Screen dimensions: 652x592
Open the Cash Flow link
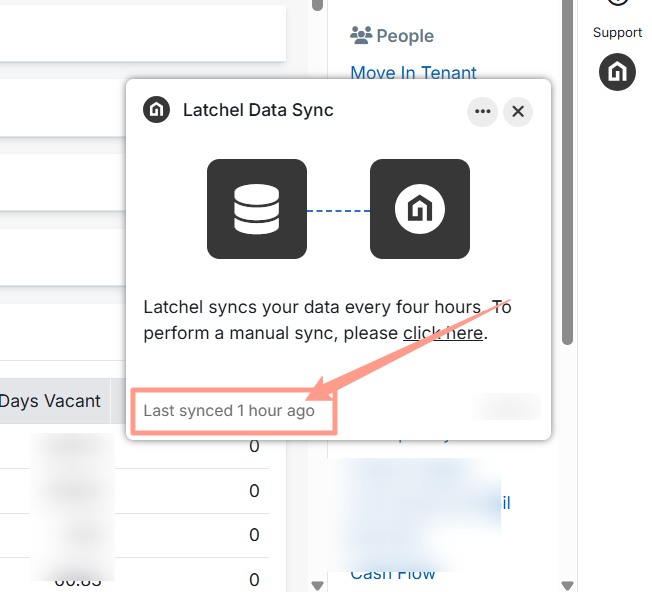coord(393,574)
